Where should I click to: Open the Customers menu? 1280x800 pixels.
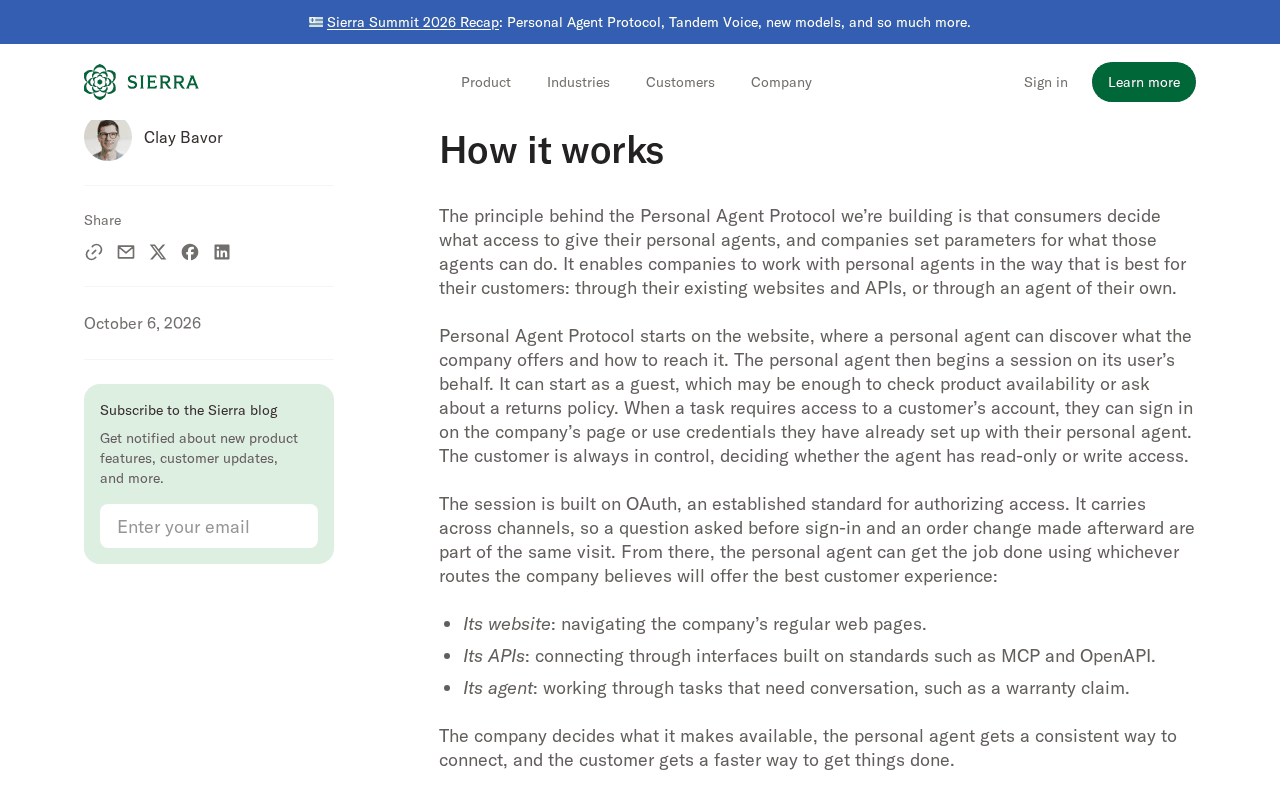tap(680, 82)
